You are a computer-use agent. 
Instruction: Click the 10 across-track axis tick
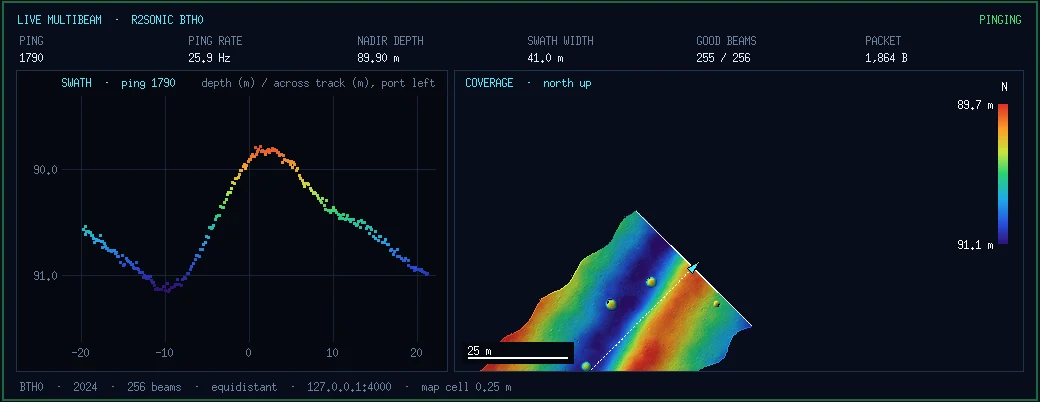[x=333, y=353]
